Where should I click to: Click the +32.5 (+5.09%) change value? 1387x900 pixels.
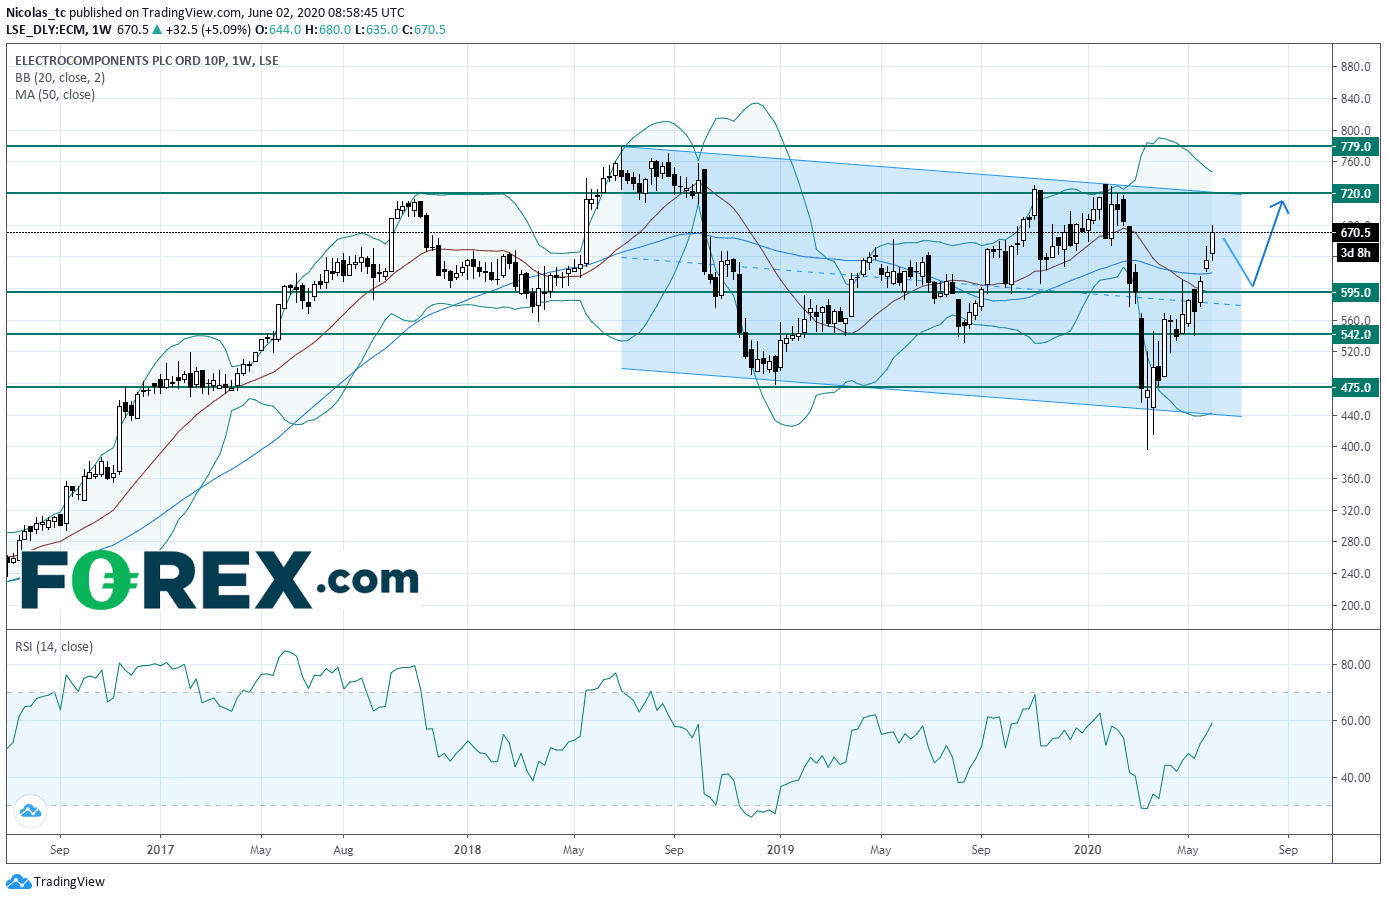point(208,30)
